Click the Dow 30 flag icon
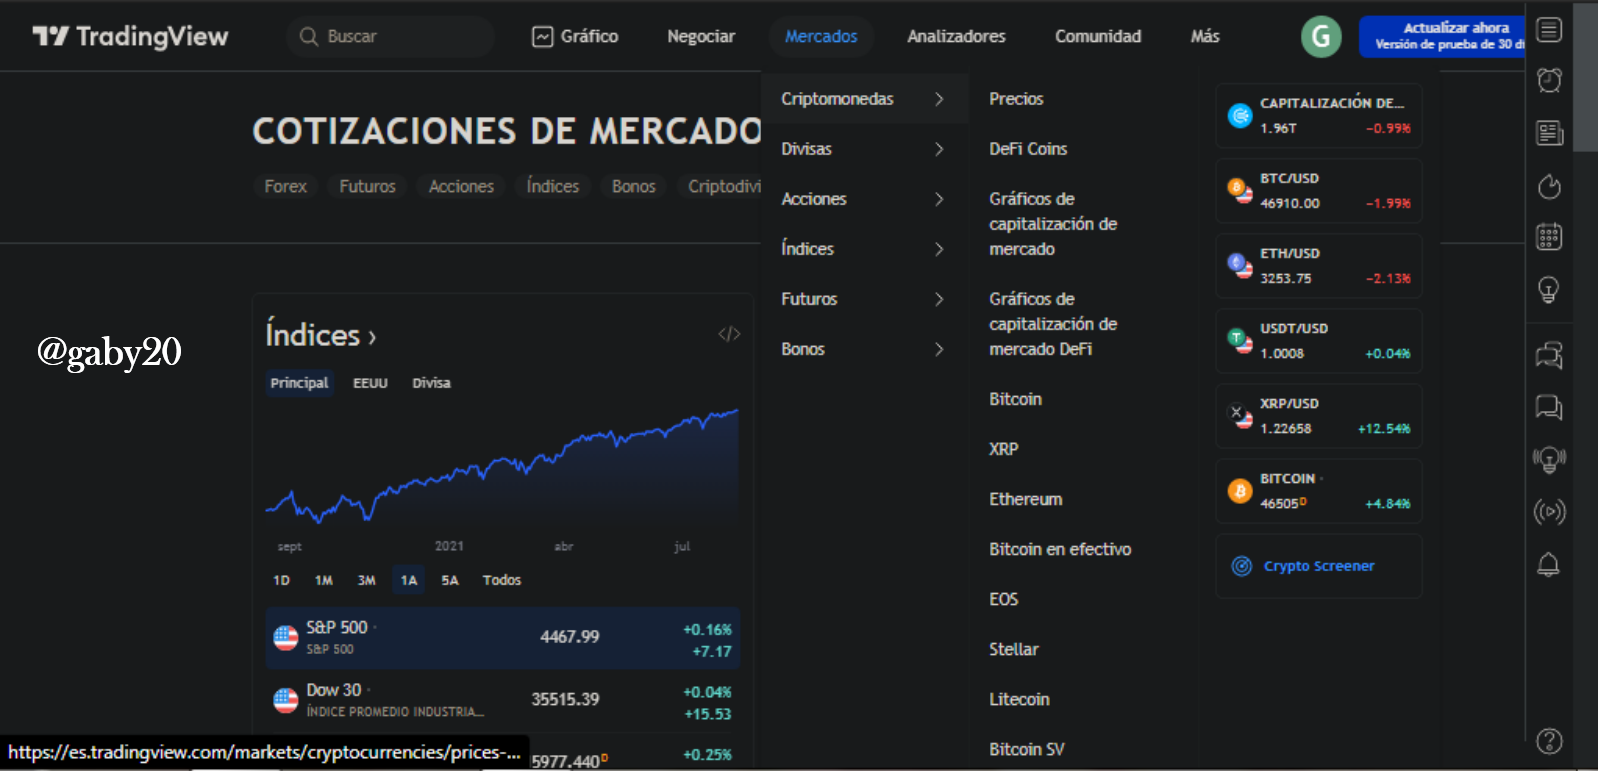 (286, 700)
